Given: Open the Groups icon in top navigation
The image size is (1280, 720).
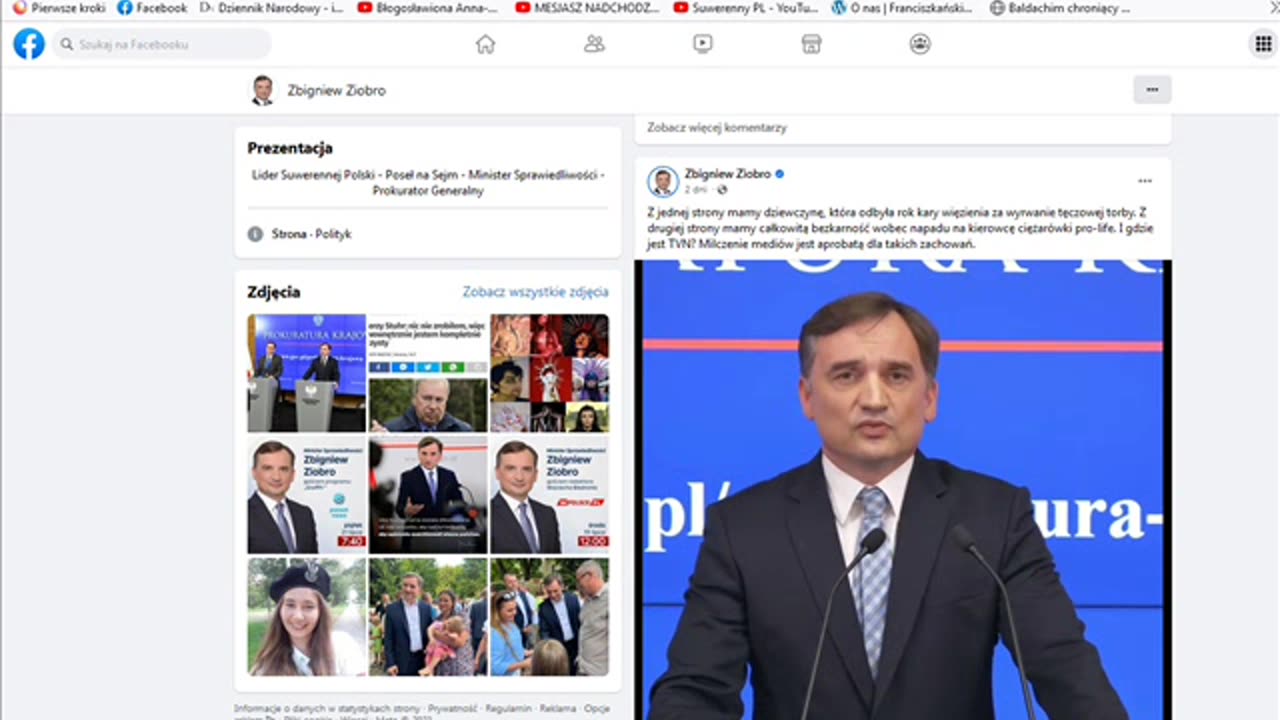Looking at the screenshot, I should pyautogui.click(x=920, y=44).
